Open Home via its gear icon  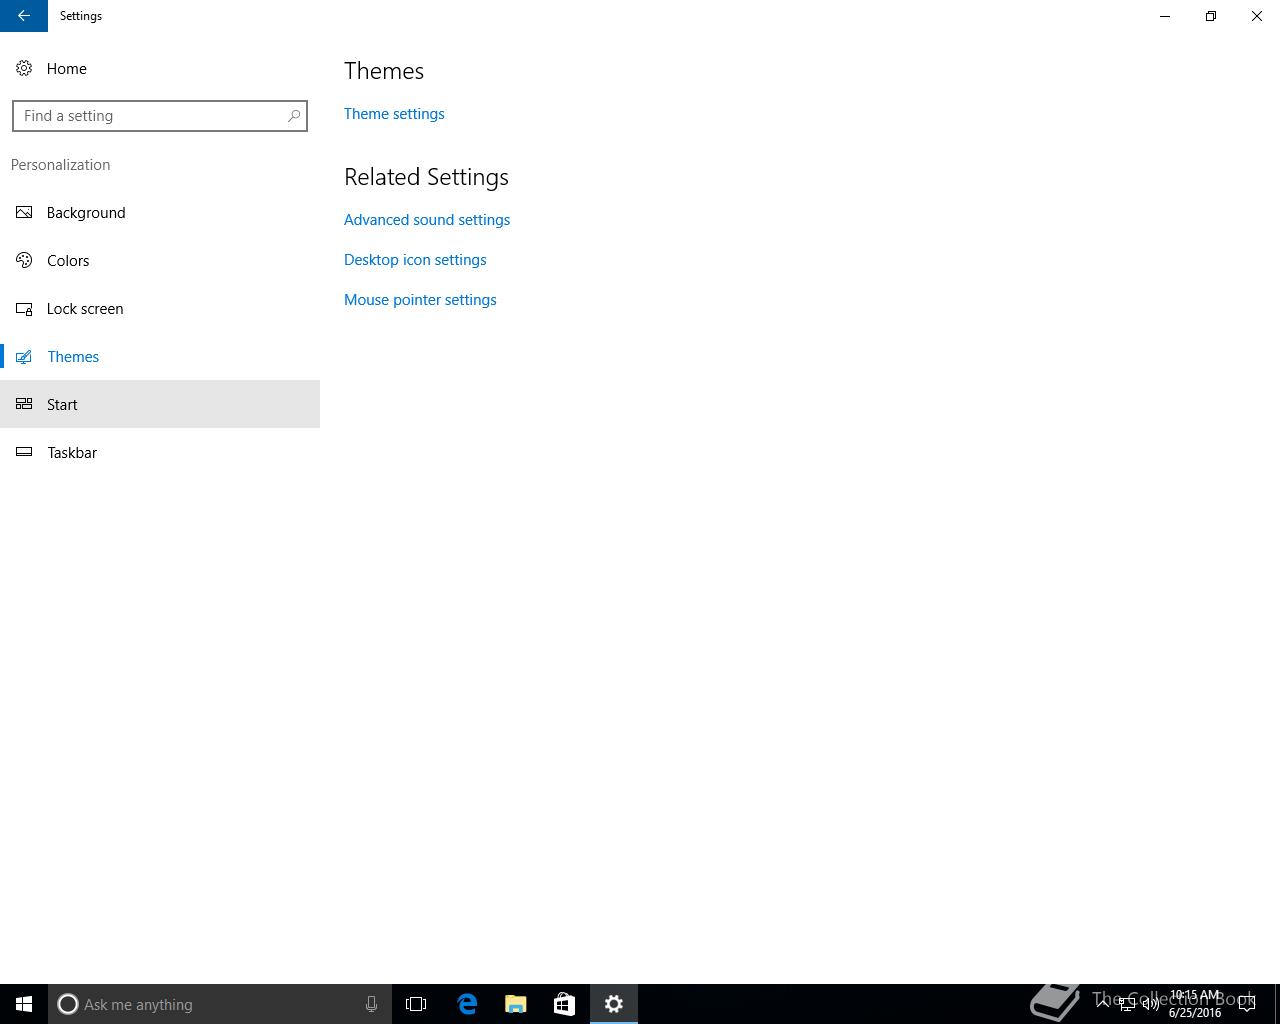(24, 68)
